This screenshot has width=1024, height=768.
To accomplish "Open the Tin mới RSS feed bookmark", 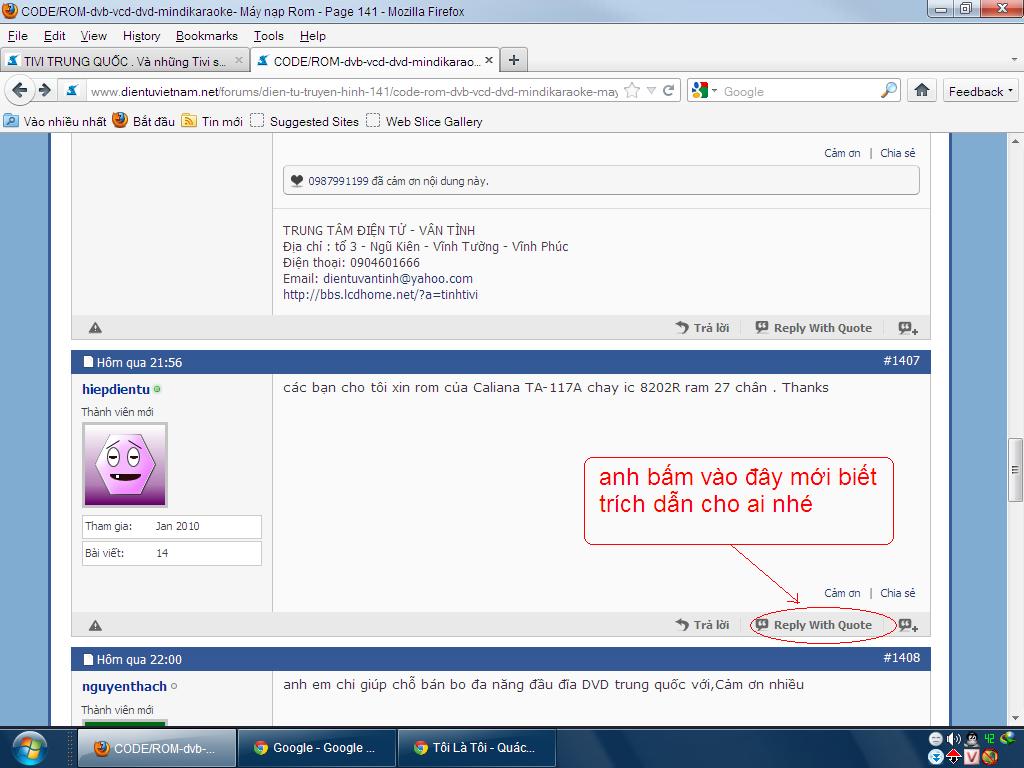I will (x=212, y=121).
